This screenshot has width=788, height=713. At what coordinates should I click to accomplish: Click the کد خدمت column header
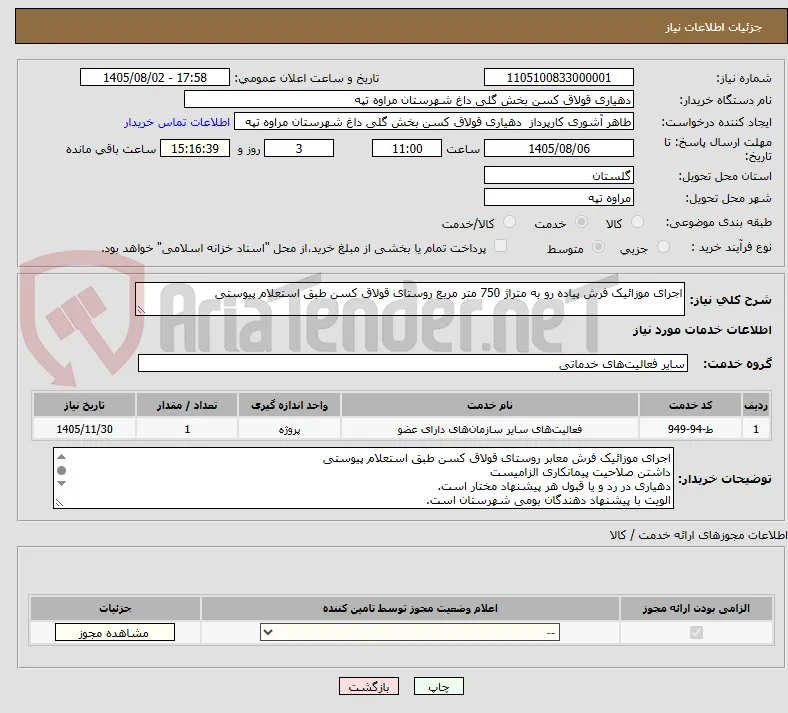691,405
